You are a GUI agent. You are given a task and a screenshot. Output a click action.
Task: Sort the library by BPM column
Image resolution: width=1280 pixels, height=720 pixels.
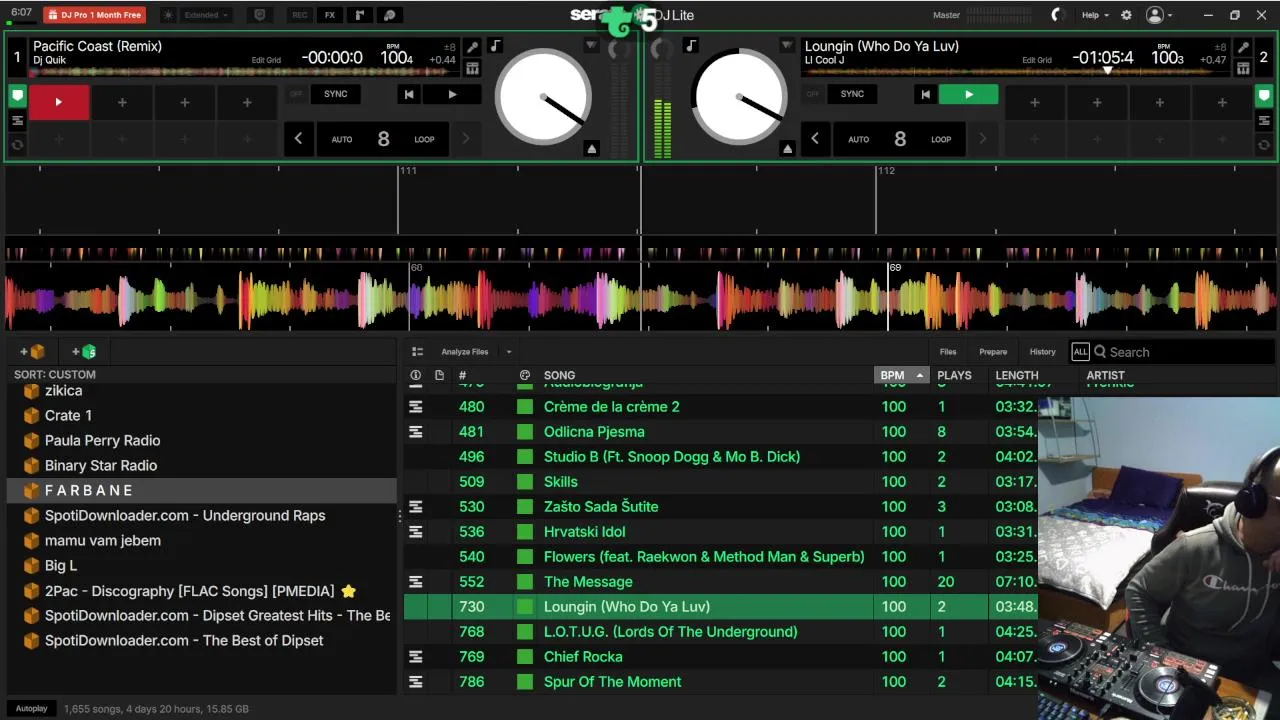tap(901, 375)
